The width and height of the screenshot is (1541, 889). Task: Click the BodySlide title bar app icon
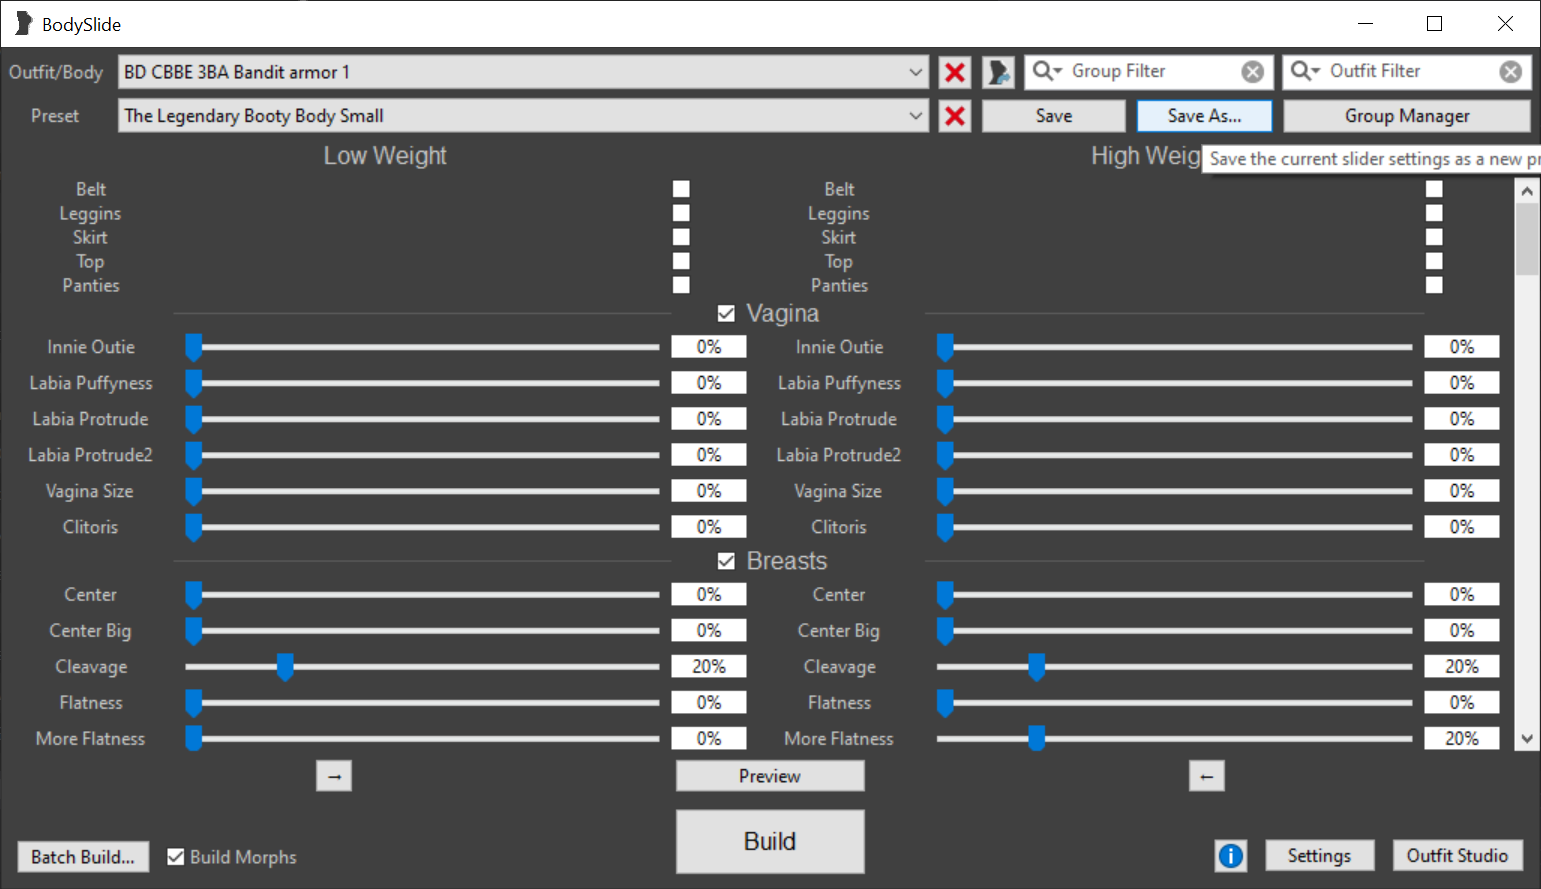click(x=23, y=24)
